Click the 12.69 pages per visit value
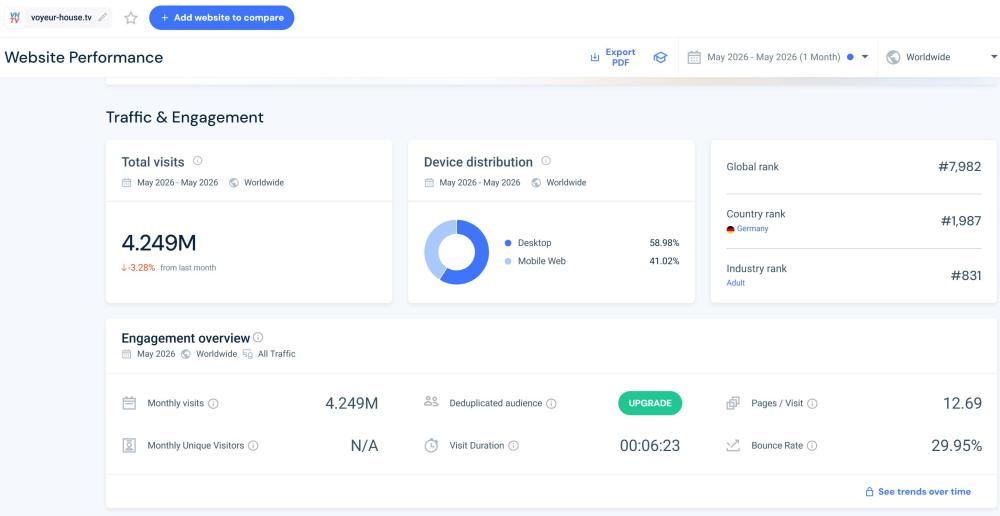Viewport: 1000px width, 516px height. coord(962,403)
